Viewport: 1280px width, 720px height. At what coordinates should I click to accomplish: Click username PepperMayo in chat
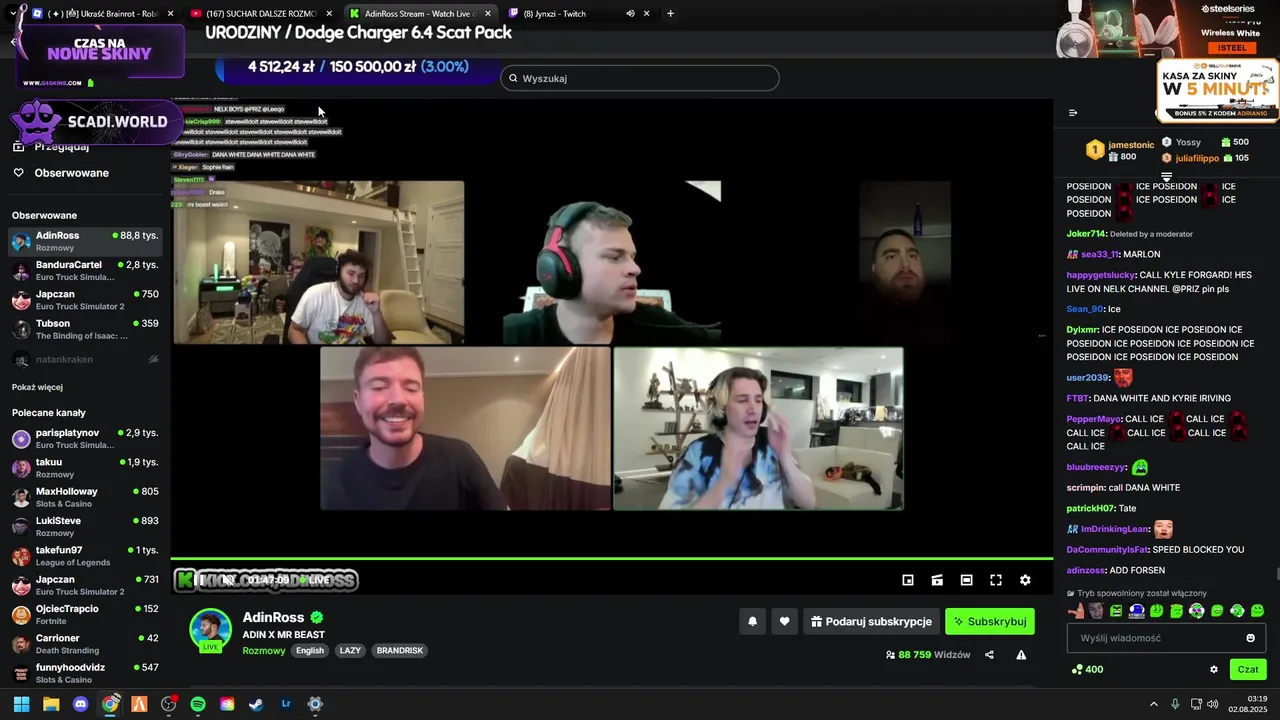(x=1094, y=419)
